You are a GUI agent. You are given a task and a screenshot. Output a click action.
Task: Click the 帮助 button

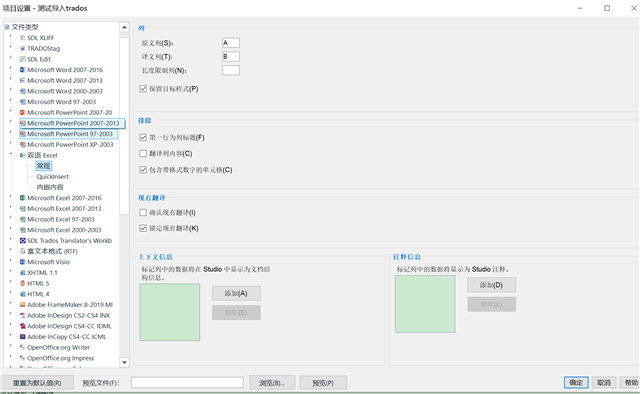click(x=631, y=383)
